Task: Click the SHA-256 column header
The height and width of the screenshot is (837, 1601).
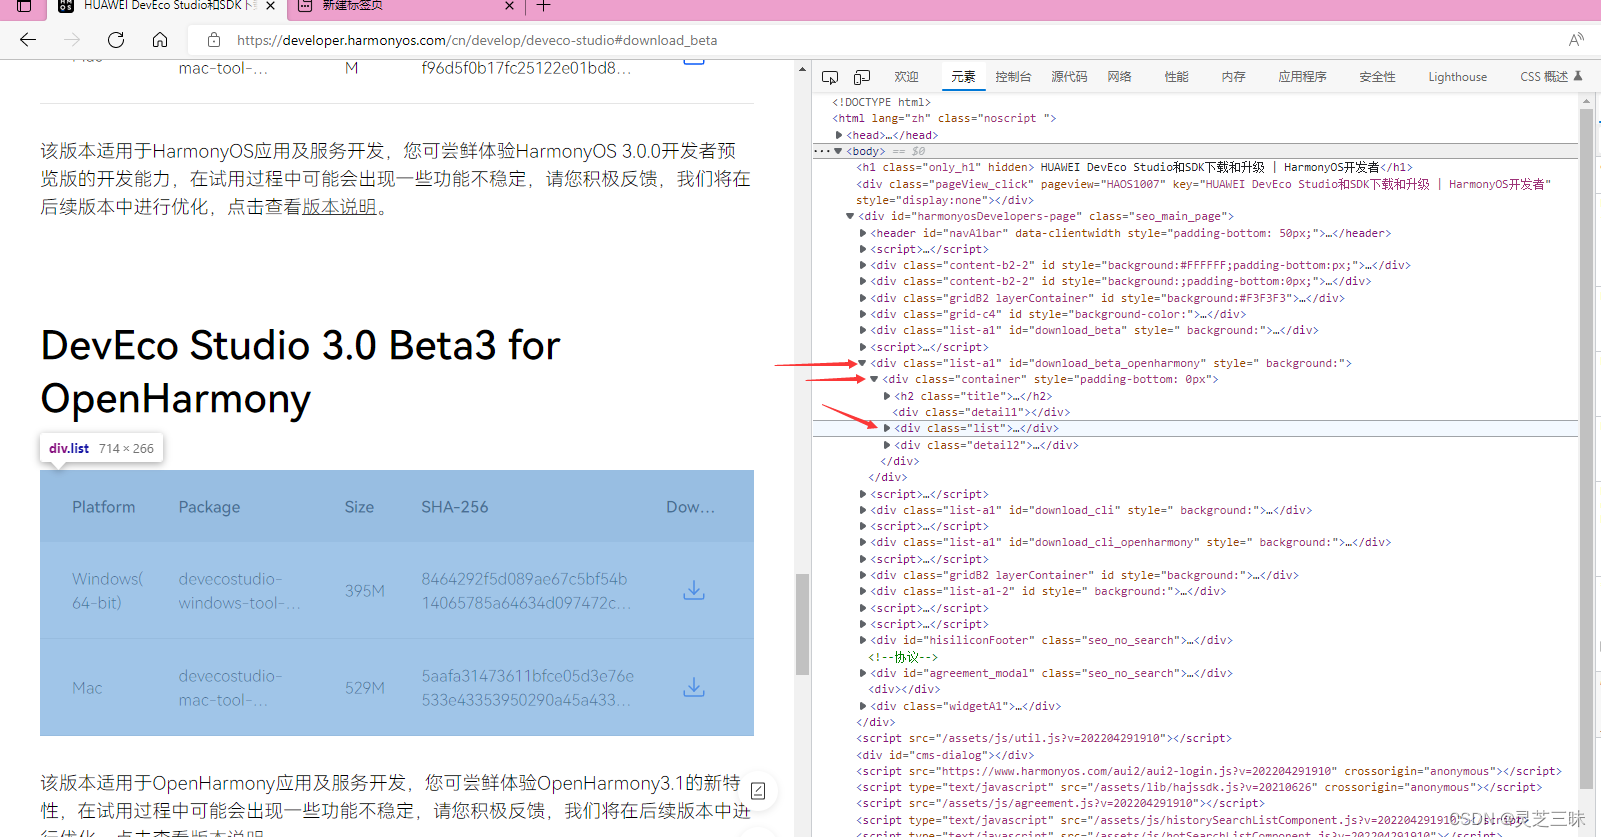Action: click(x=455, y=507)
